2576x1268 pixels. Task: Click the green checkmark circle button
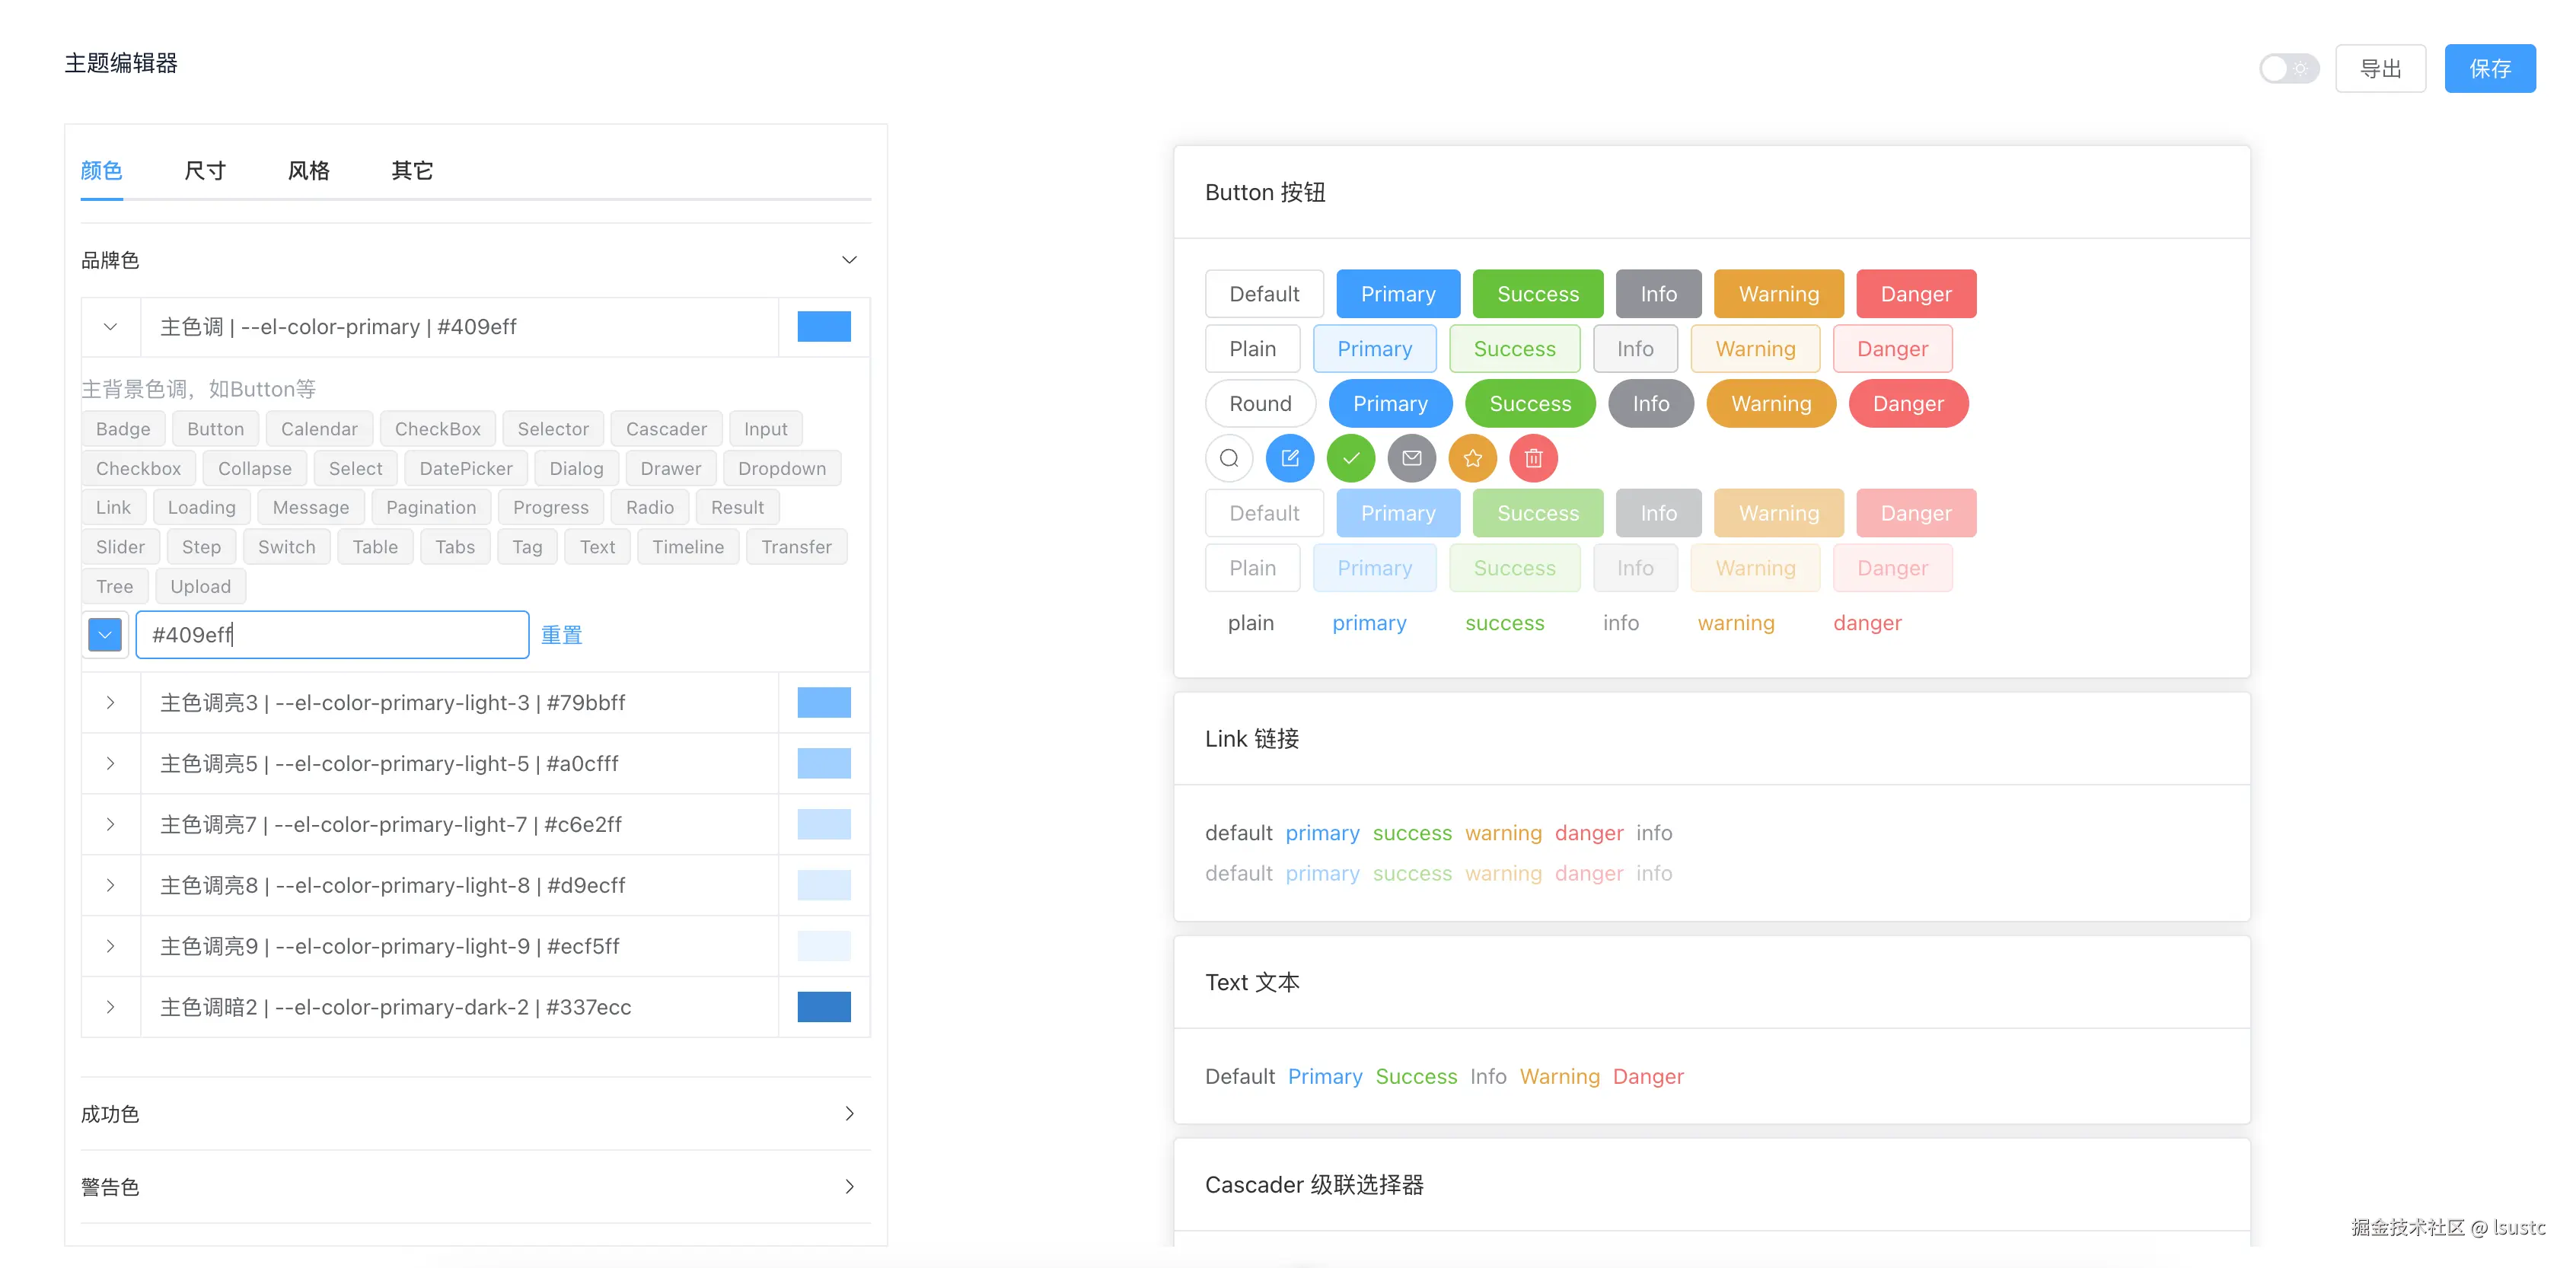[x=1351, y=458]
